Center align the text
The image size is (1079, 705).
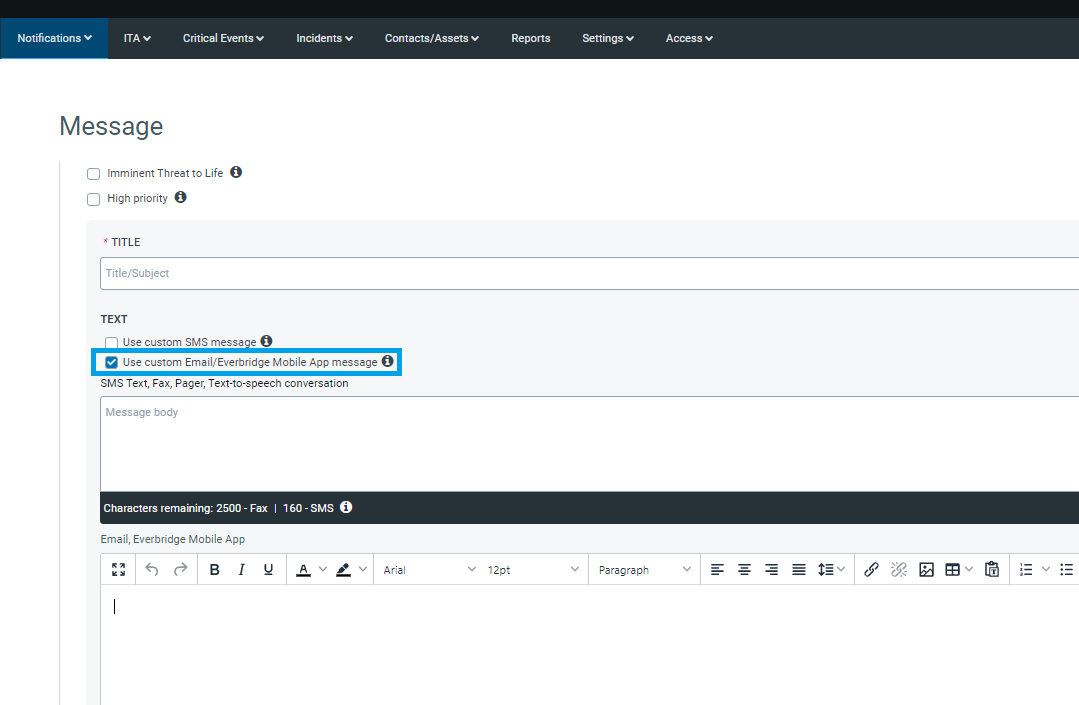coord(744,570)
